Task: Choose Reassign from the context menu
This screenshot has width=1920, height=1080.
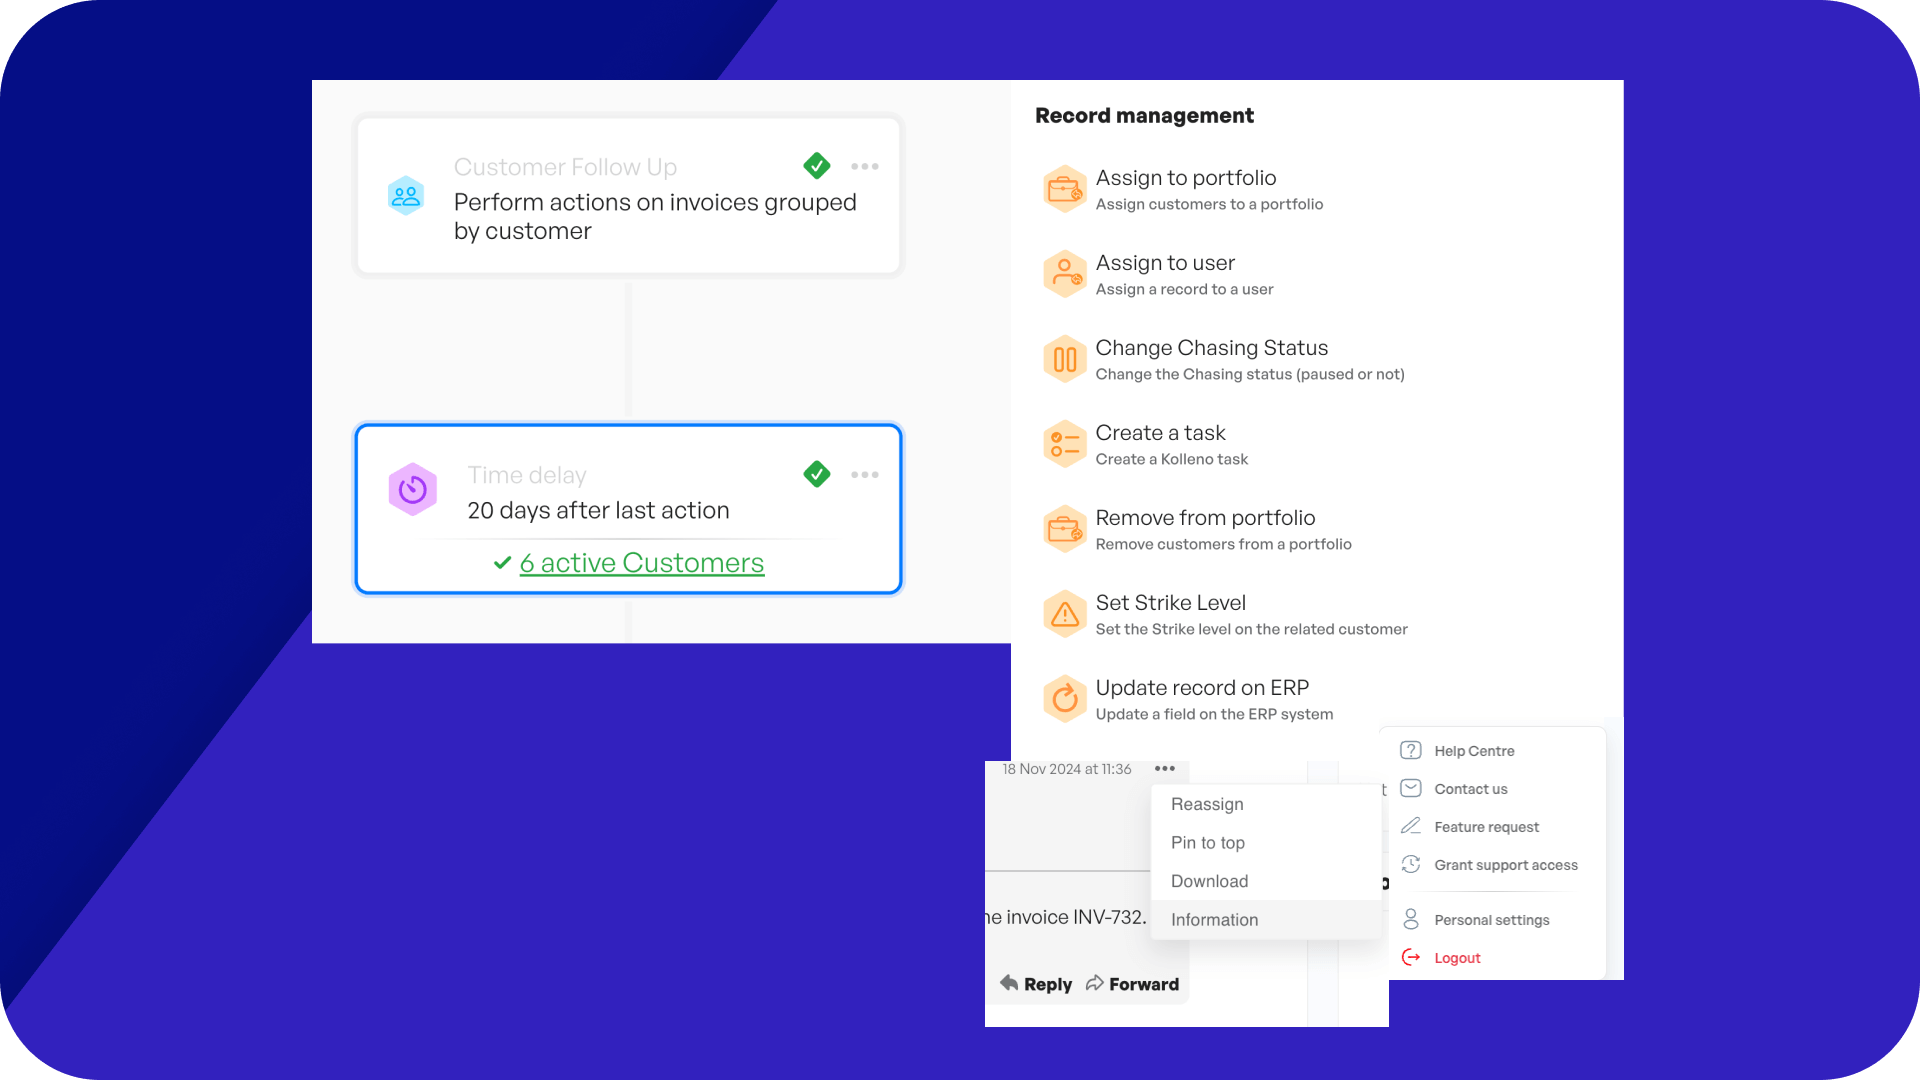Action: tap(1207, 805)
